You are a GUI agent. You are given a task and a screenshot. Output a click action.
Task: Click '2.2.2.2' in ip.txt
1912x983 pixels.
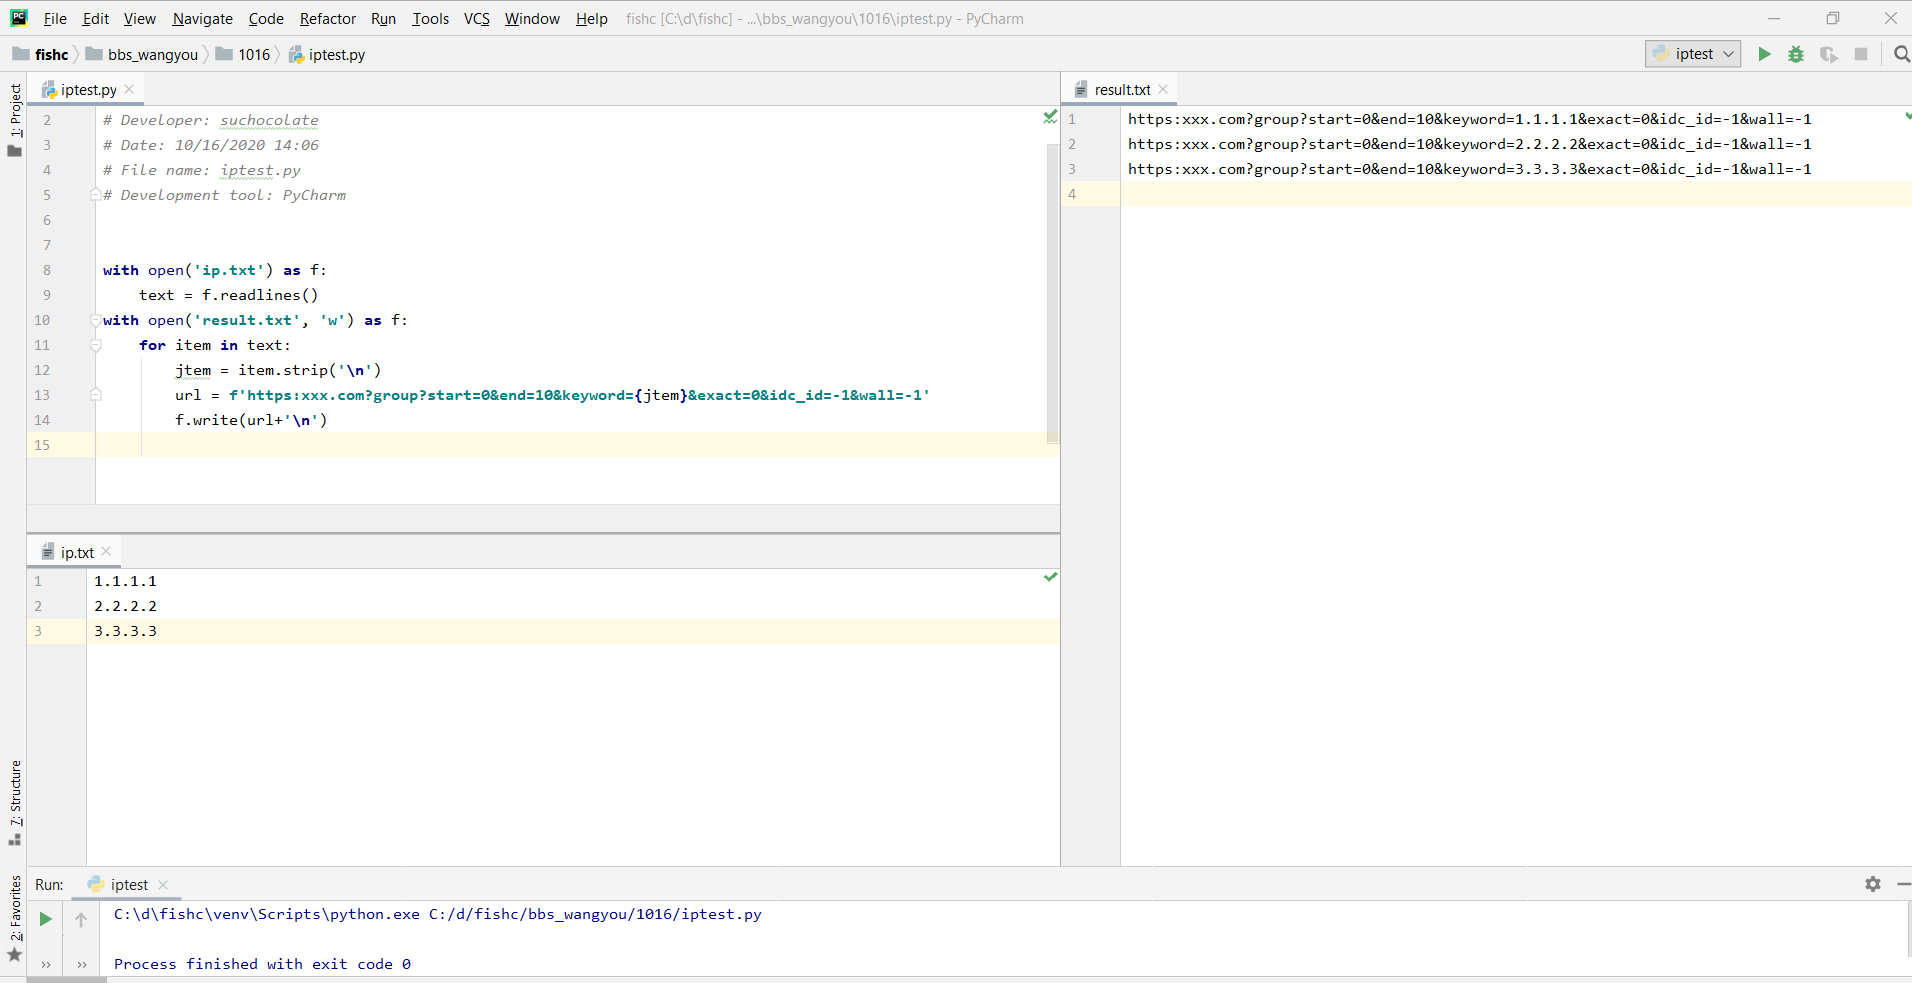tap(125, 606)
